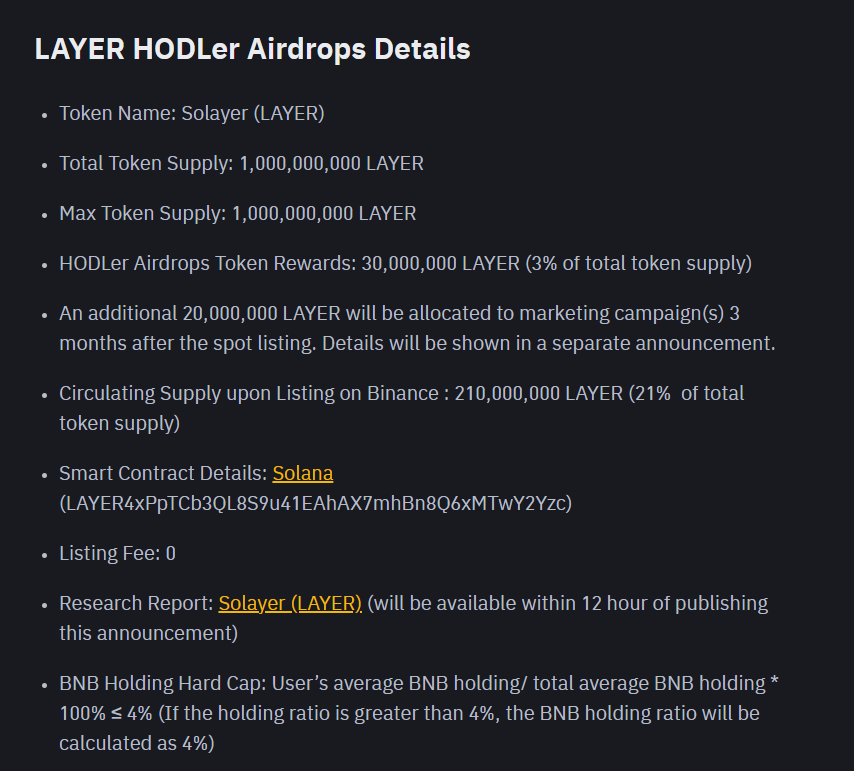Click the calculated as 4%) text
Image resolution: width=854 pixels, height=771 pixels.
[x=137, y=743]
